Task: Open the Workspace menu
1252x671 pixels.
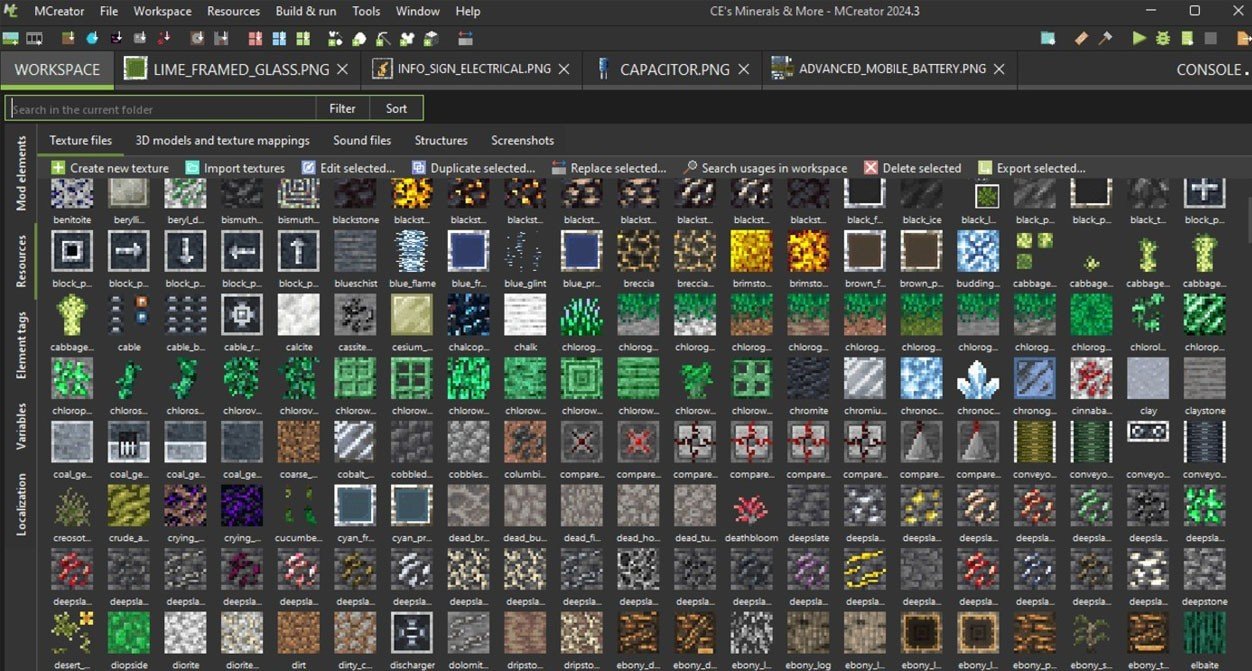Action: [x=162, y=11]
